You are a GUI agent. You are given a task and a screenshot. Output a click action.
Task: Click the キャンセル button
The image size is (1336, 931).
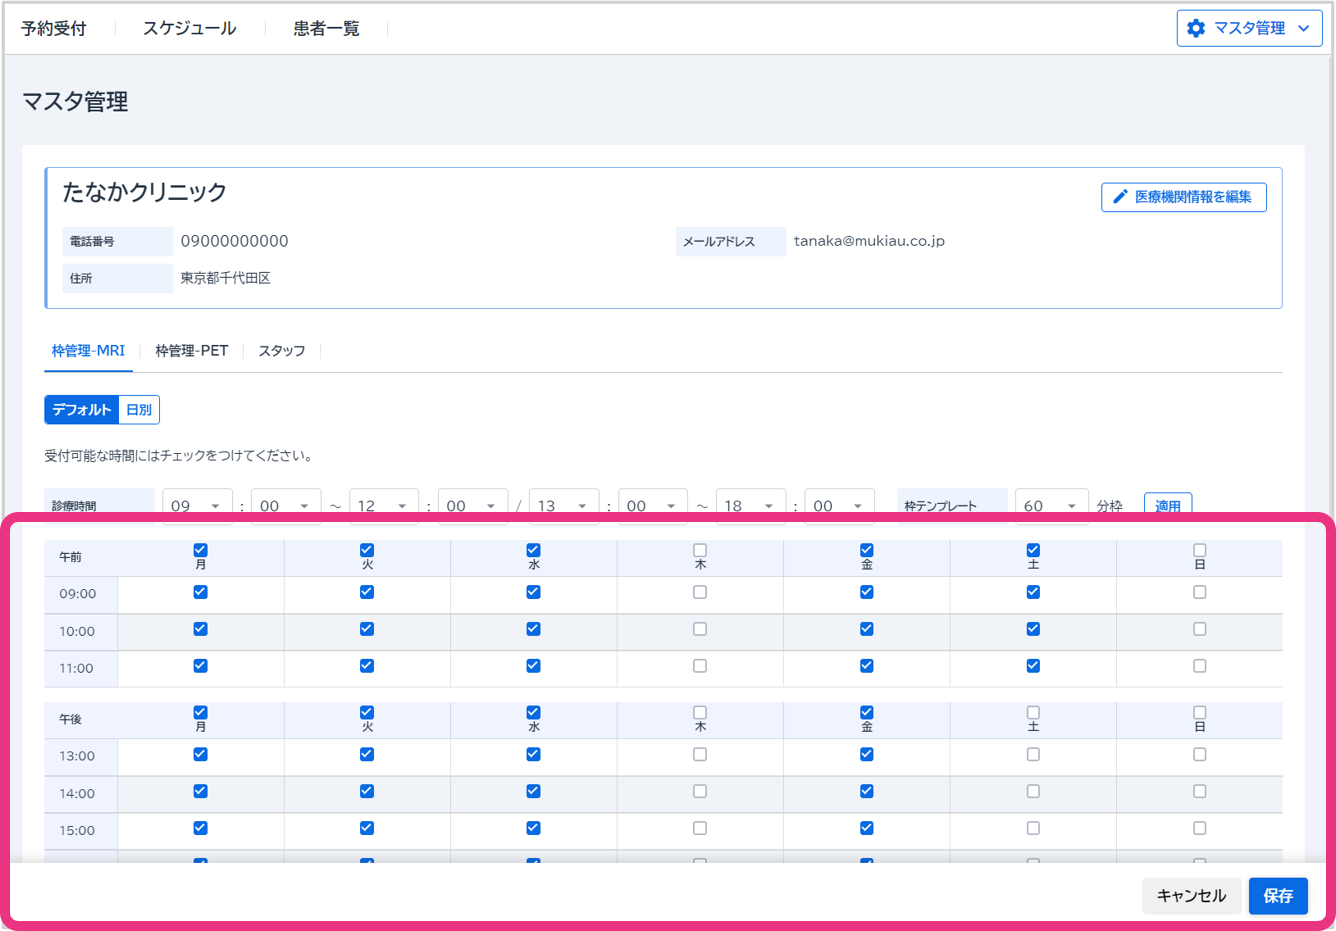pos(1191,896)
